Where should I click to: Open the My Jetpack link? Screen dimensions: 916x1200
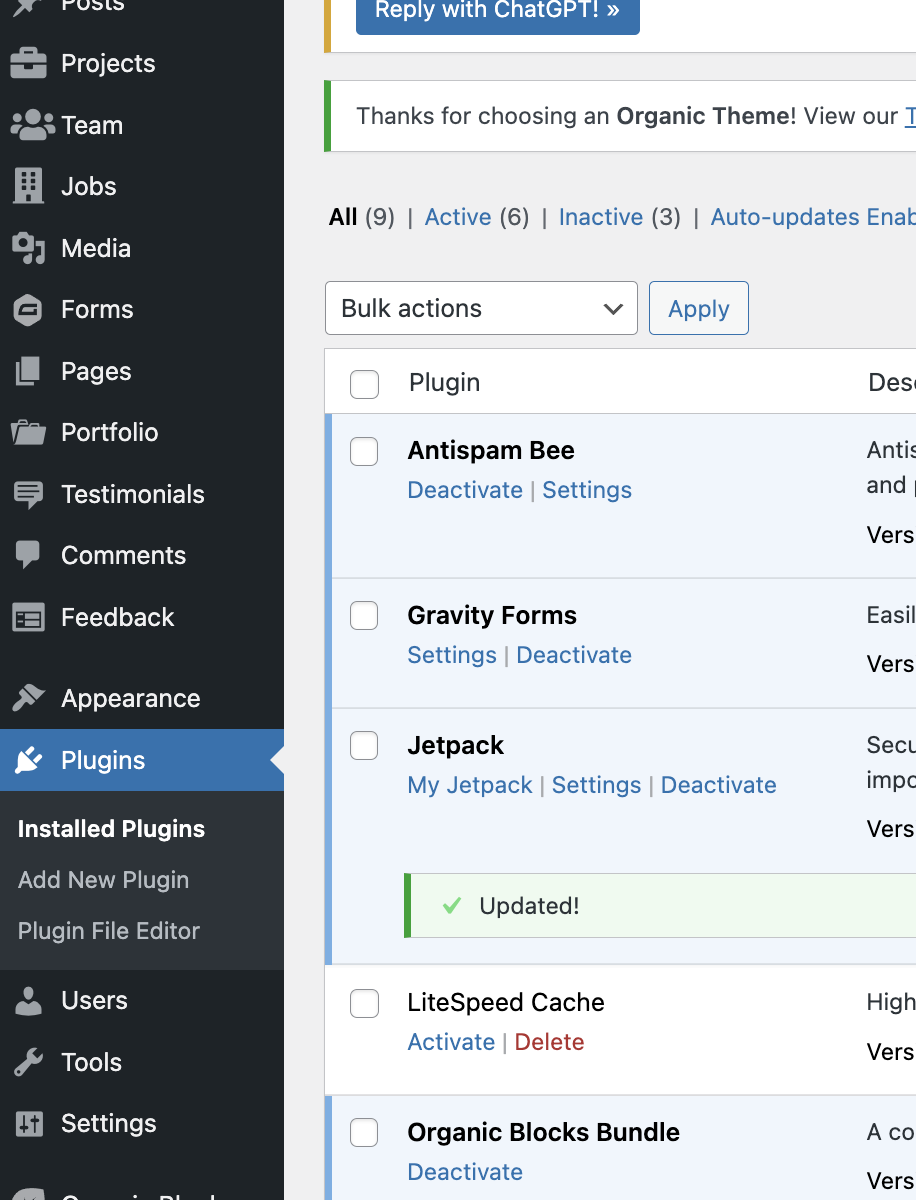click(470, 785)
